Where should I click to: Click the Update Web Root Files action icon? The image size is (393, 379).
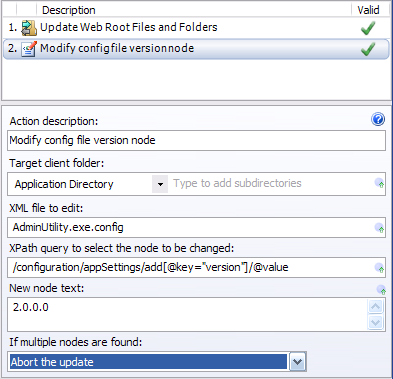tap(29, 28)
